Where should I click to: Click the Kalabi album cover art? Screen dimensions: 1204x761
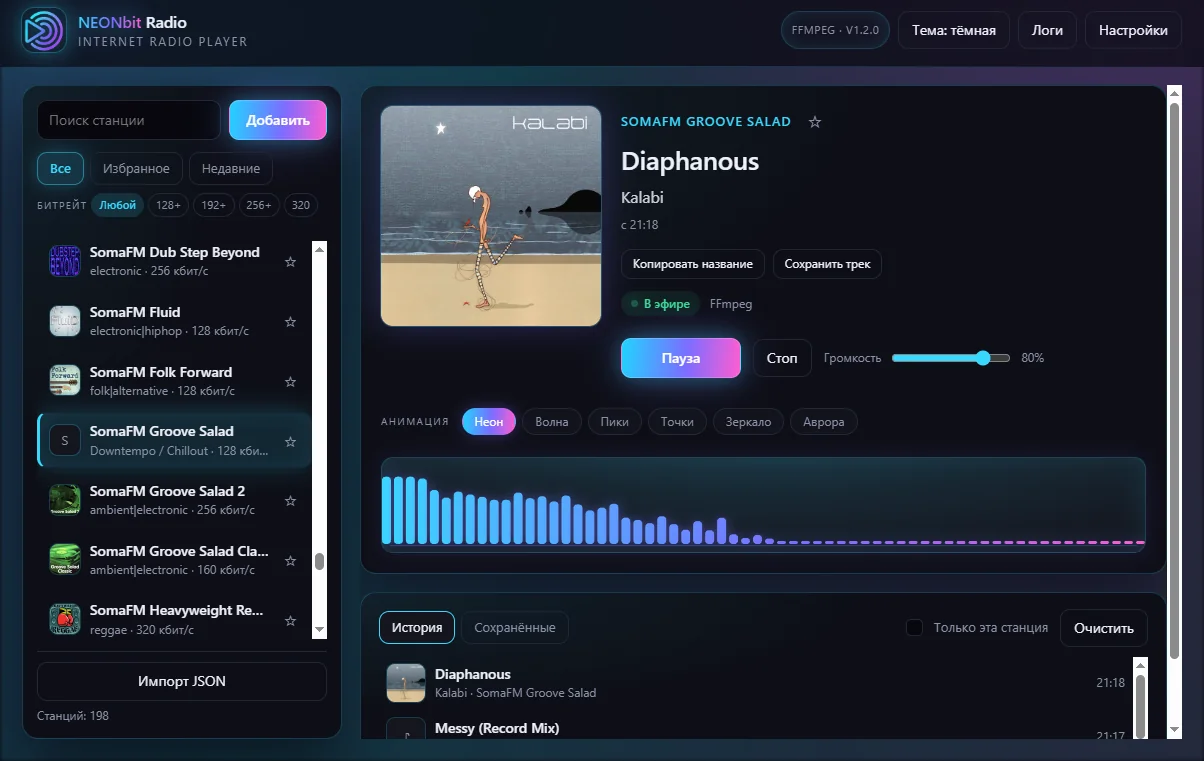point(491,216)
